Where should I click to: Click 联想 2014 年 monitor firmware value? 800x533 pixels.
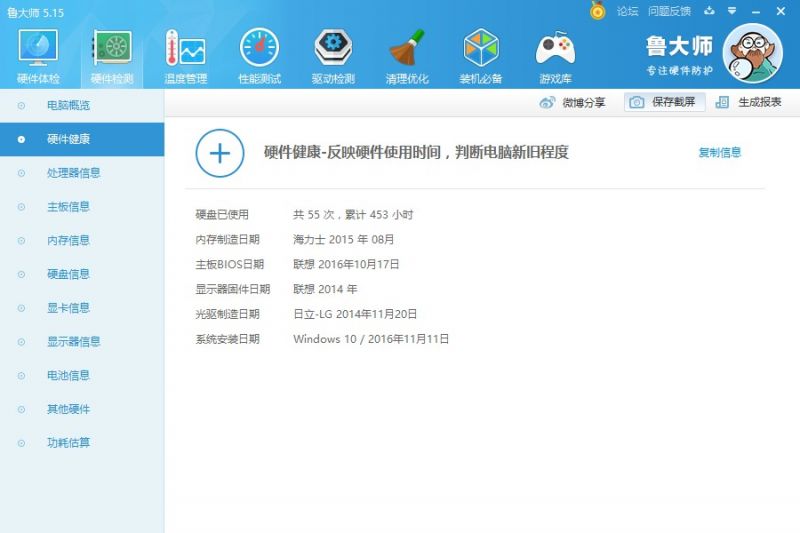(325, 289)
